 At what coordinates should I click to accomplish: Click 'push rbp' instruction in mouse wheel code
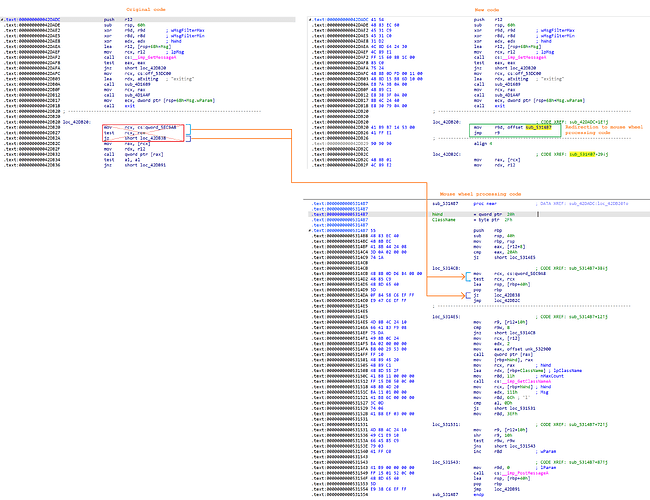point(488,231)
